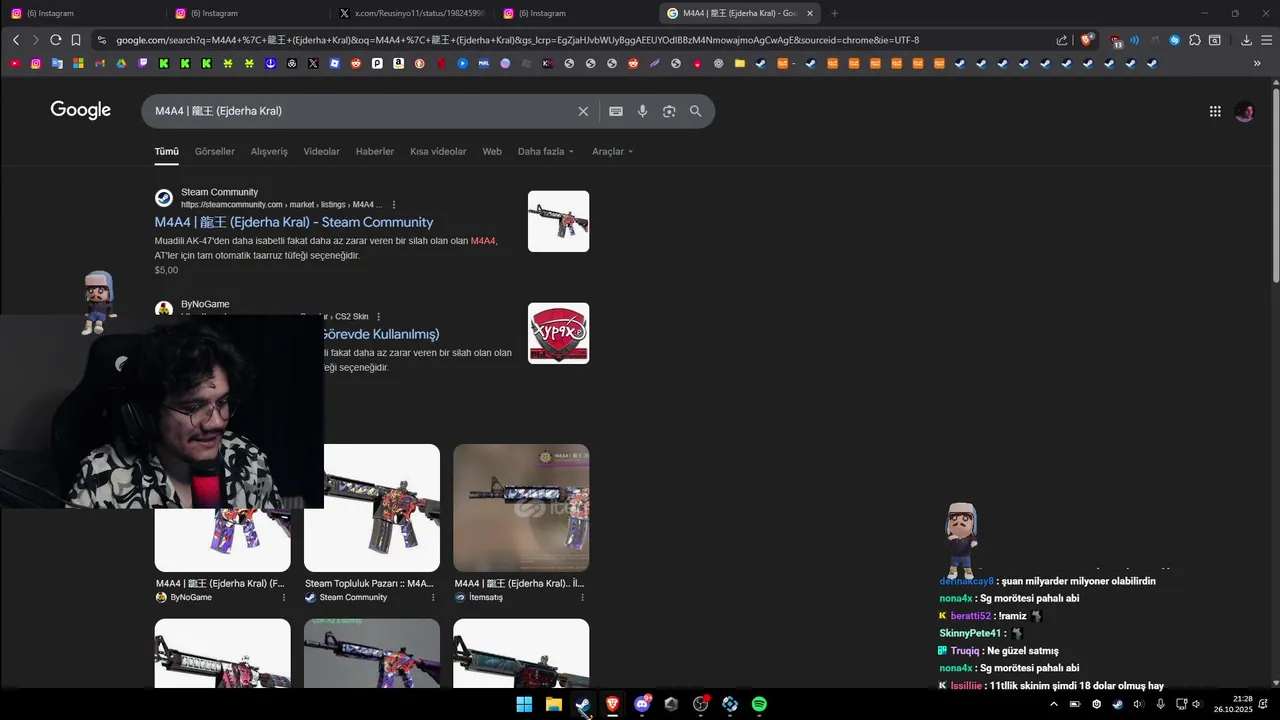Open options menu for Steam Community result
The image size is (1280, 720).
[x=394, y=205]
